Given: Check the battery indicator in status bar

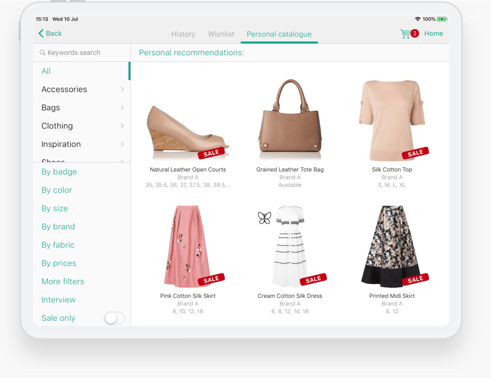Looking at the screenshot, I should (x=442, y=19).
